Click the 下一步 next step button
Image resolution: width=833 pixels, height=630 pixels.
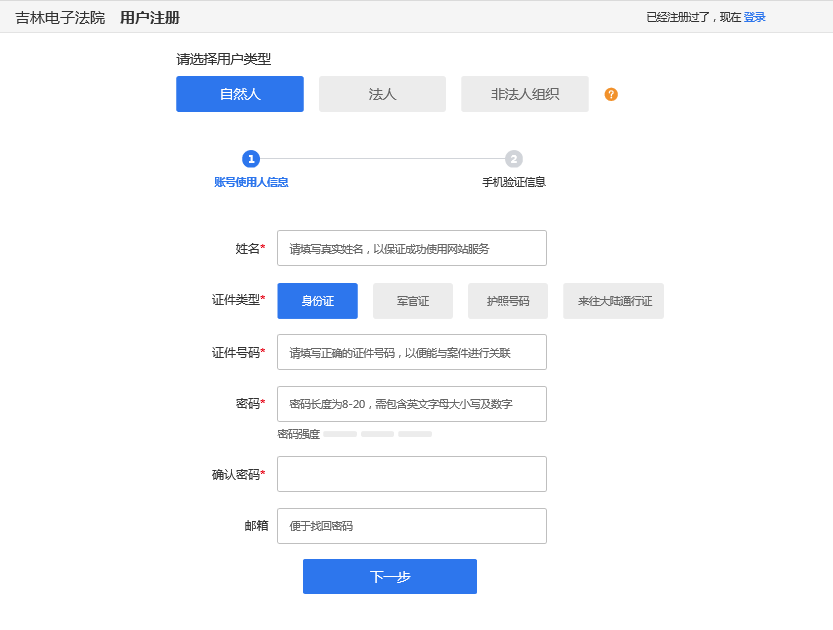coord(390,576)
